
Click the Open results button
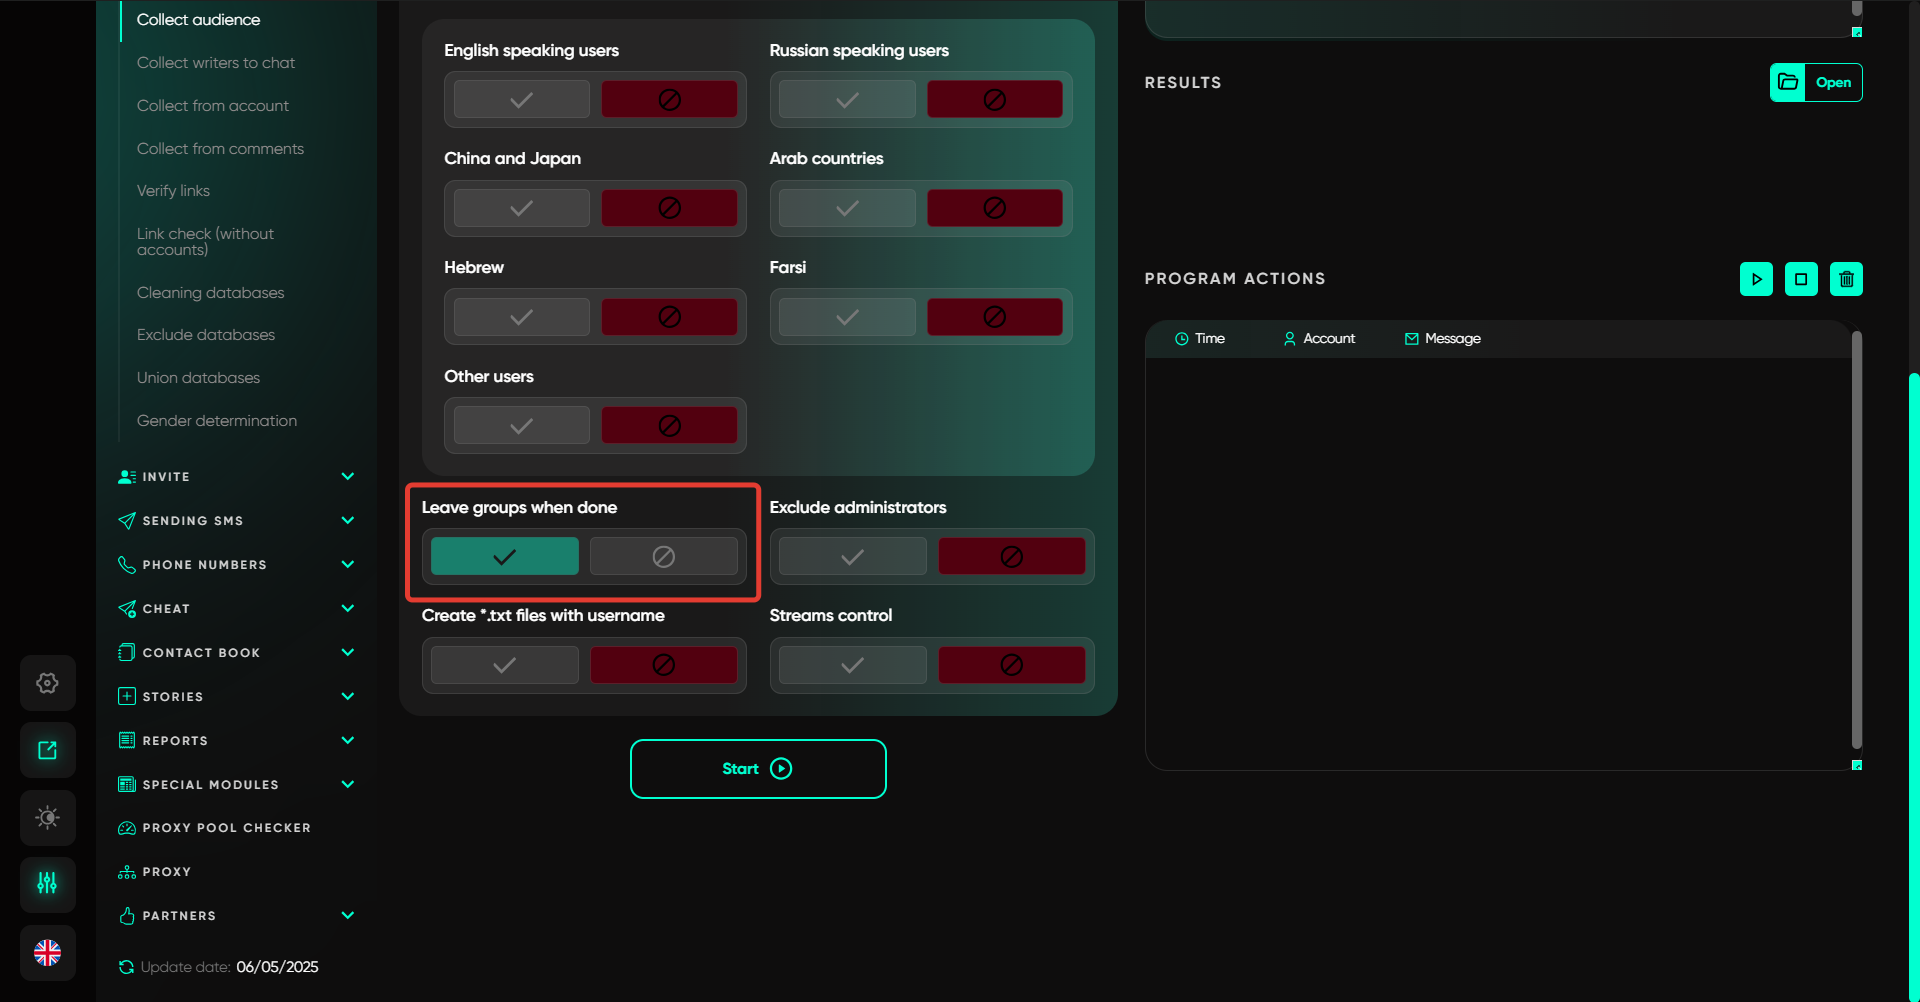(x=1816, y=83)
